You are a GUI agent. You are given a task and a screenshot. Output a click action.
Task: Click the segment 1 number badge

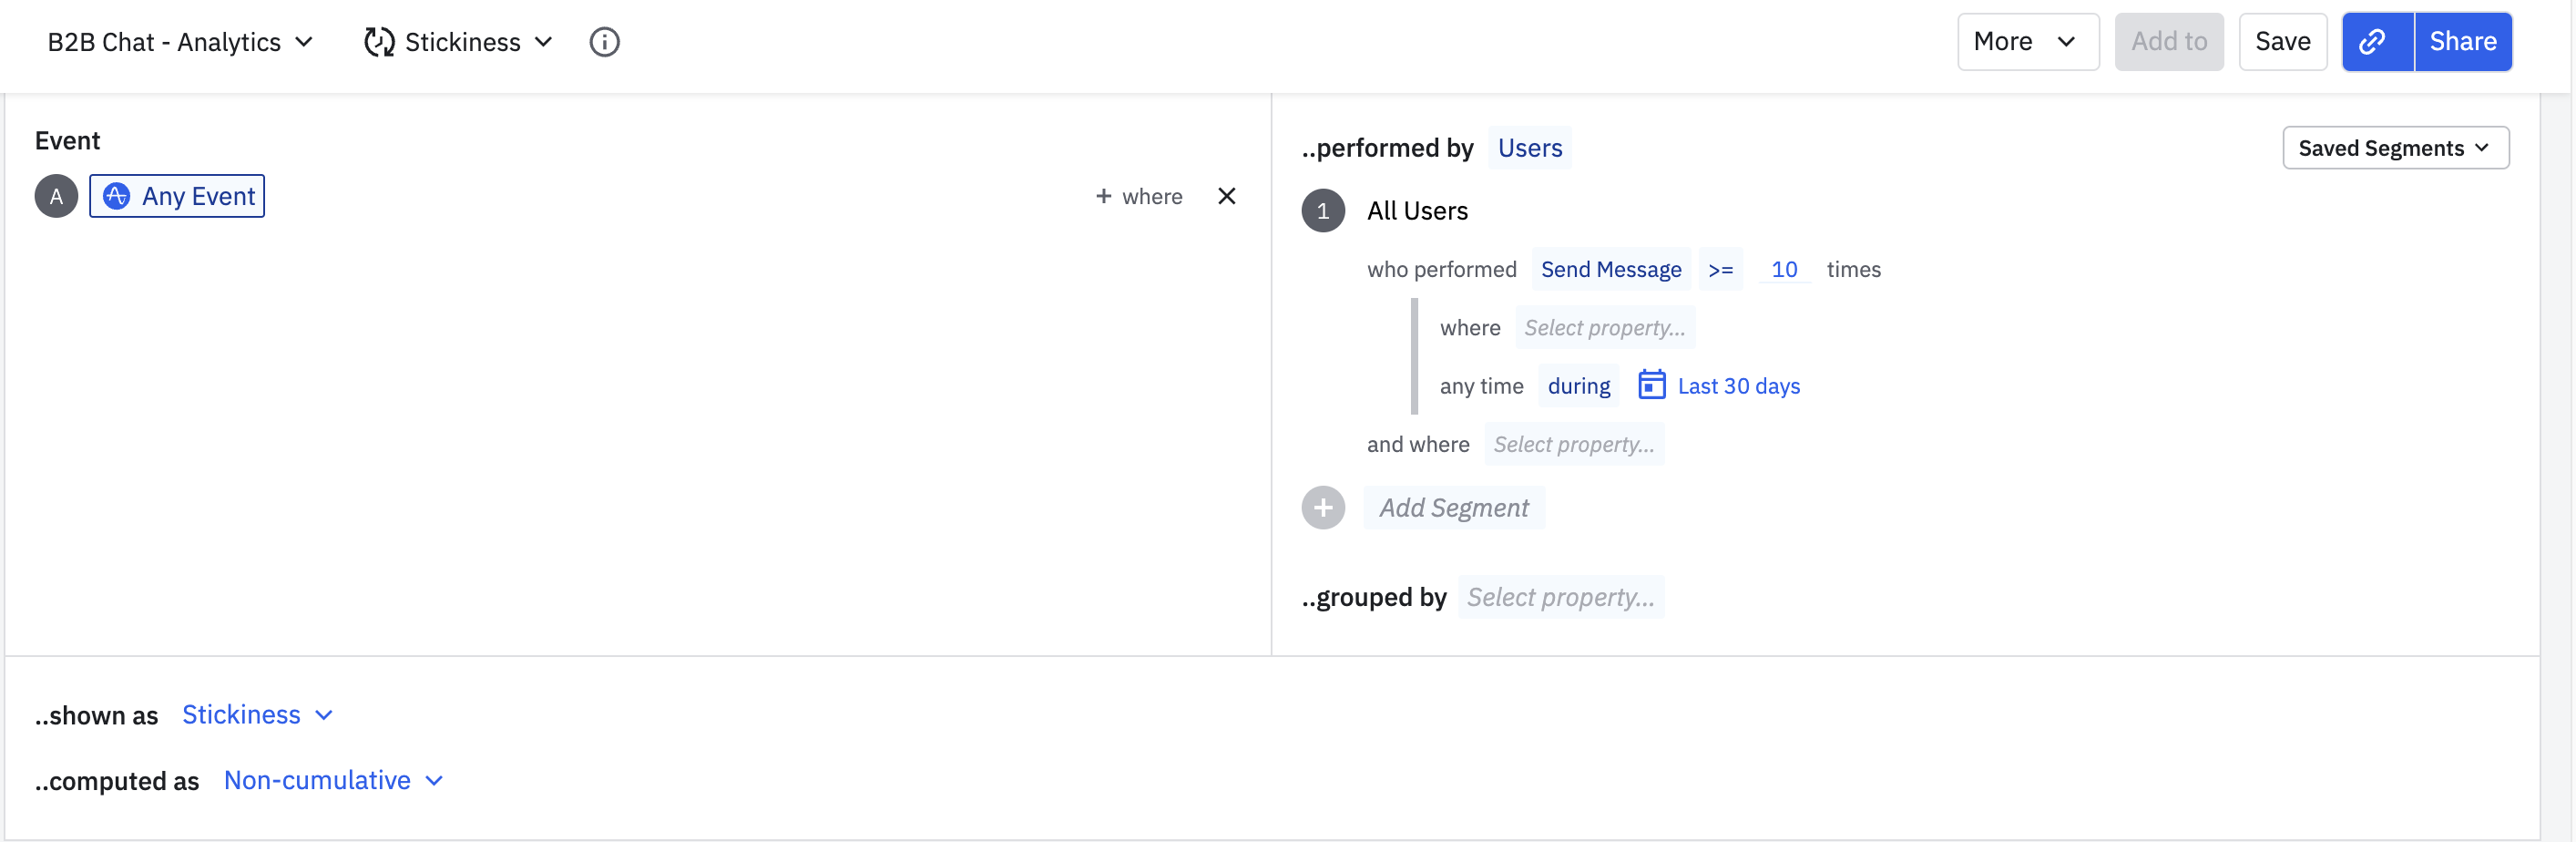pos(1322,211)
